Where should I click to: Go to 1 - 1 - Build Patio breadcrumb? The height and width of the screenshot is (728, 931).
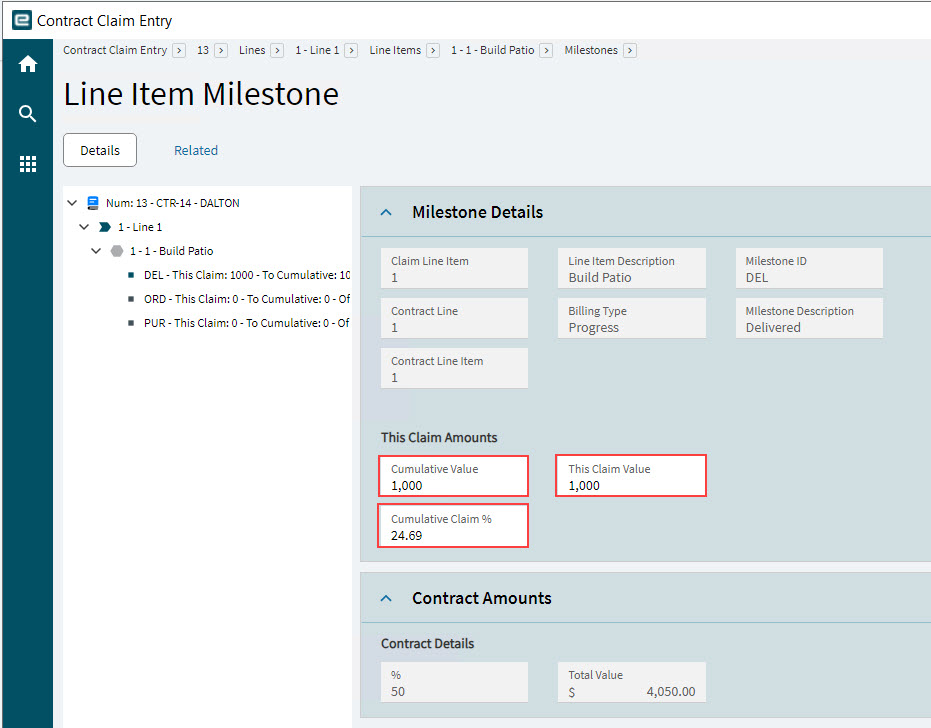pos(492,50)
